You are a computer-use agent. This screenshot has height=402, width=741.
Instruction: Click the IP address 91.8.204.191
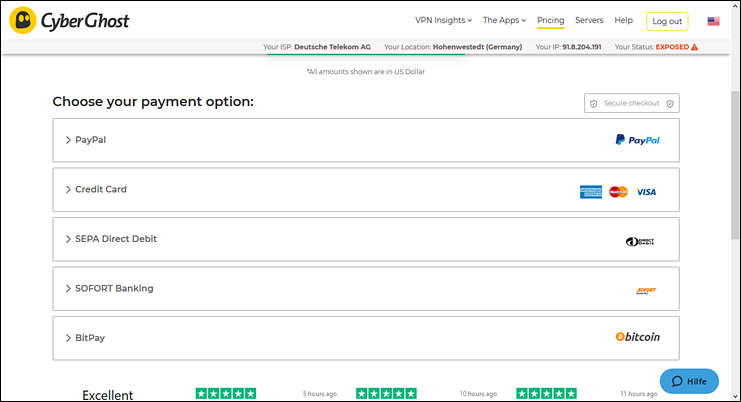click(582, 47)
